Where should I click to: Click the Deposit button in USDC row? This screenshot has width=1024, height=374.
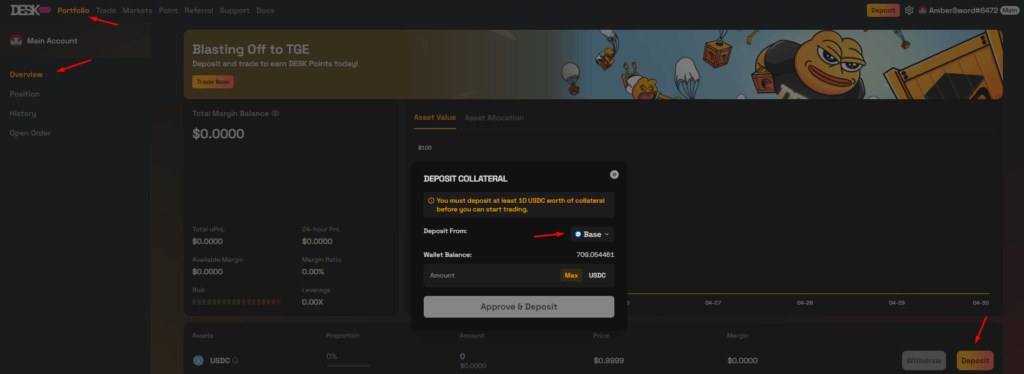975,360
